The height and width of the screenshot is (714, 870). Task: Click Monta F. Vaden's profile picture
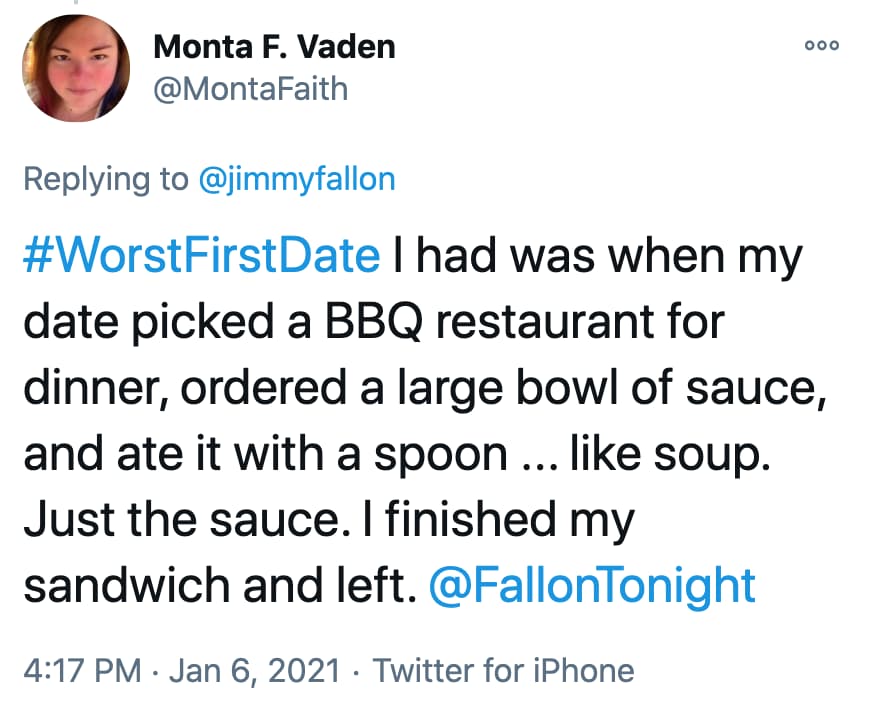[x=77, y=68]
